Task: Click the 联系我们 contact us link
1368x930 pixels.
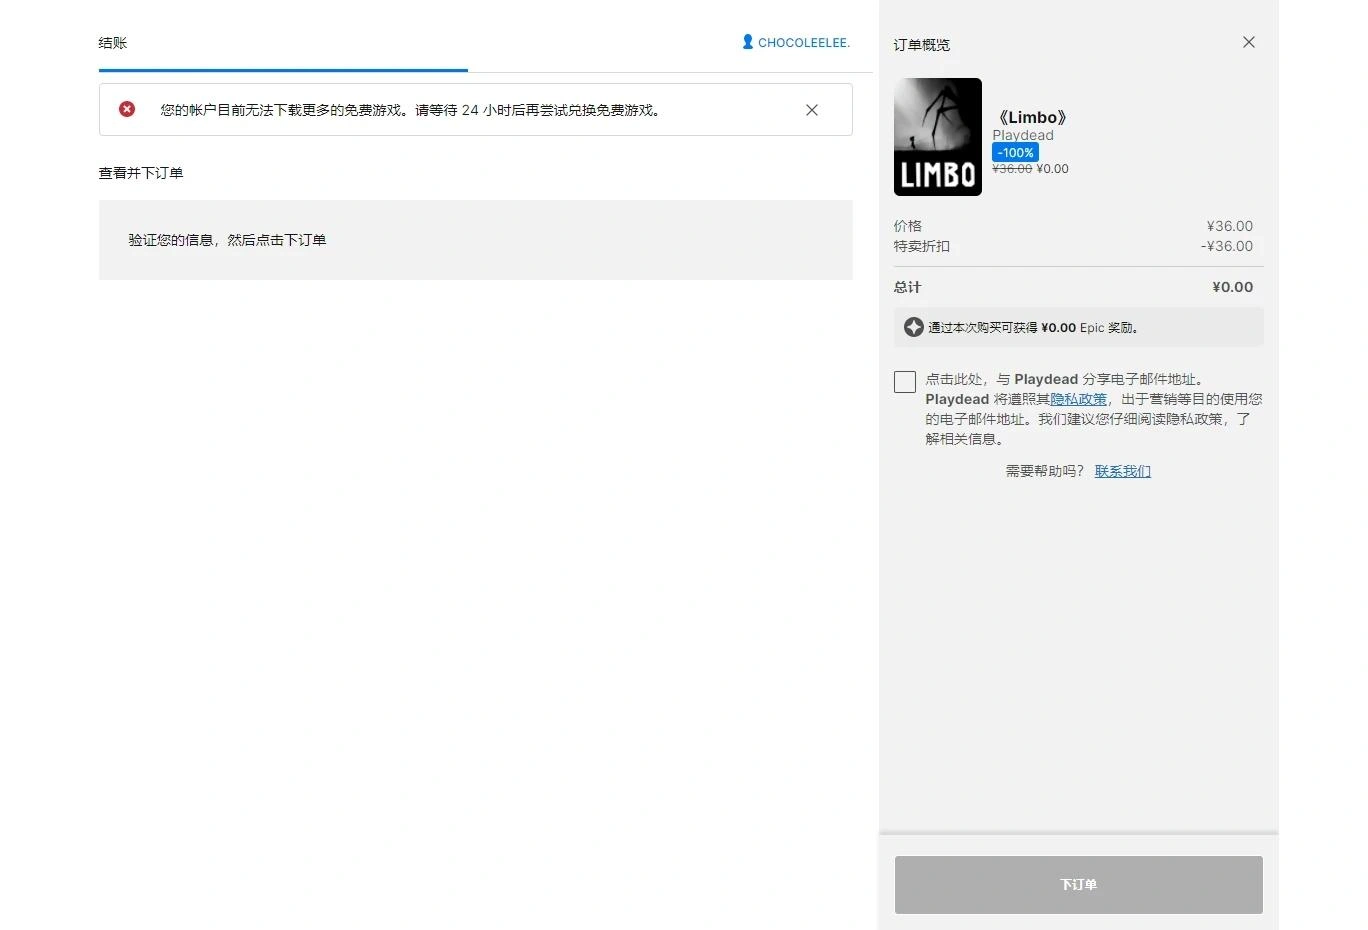Action: tap(1122, 470)
